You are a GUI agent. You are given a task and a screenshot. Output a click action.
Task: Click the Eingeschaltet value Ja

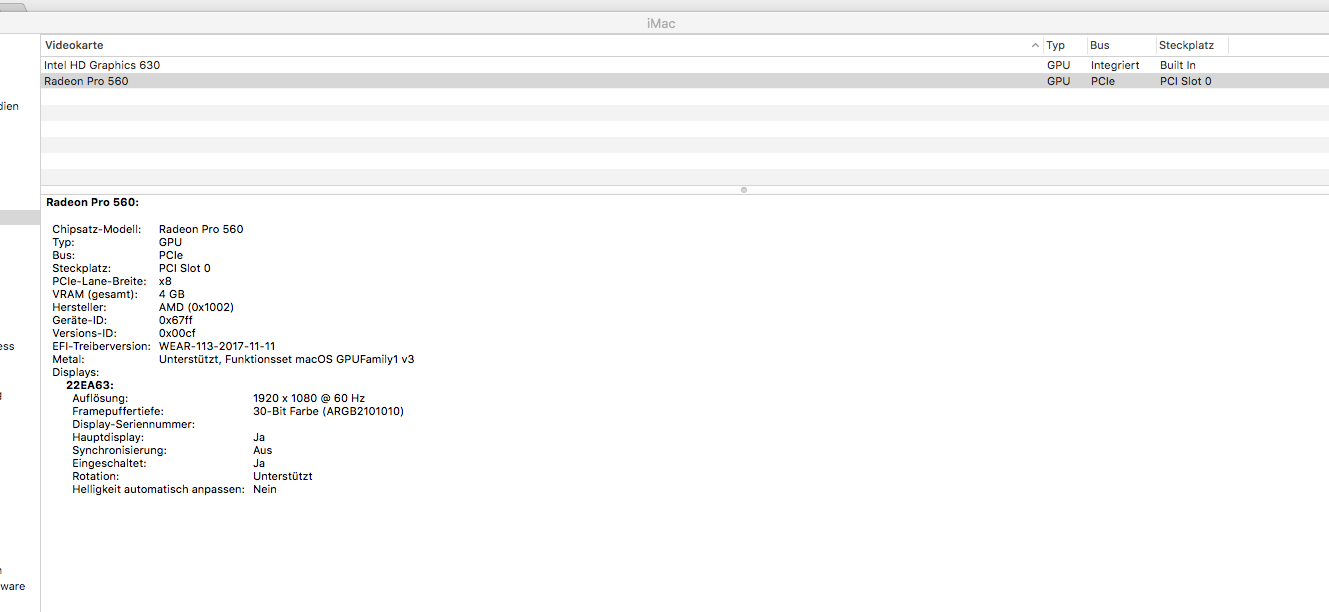point(259,463)
